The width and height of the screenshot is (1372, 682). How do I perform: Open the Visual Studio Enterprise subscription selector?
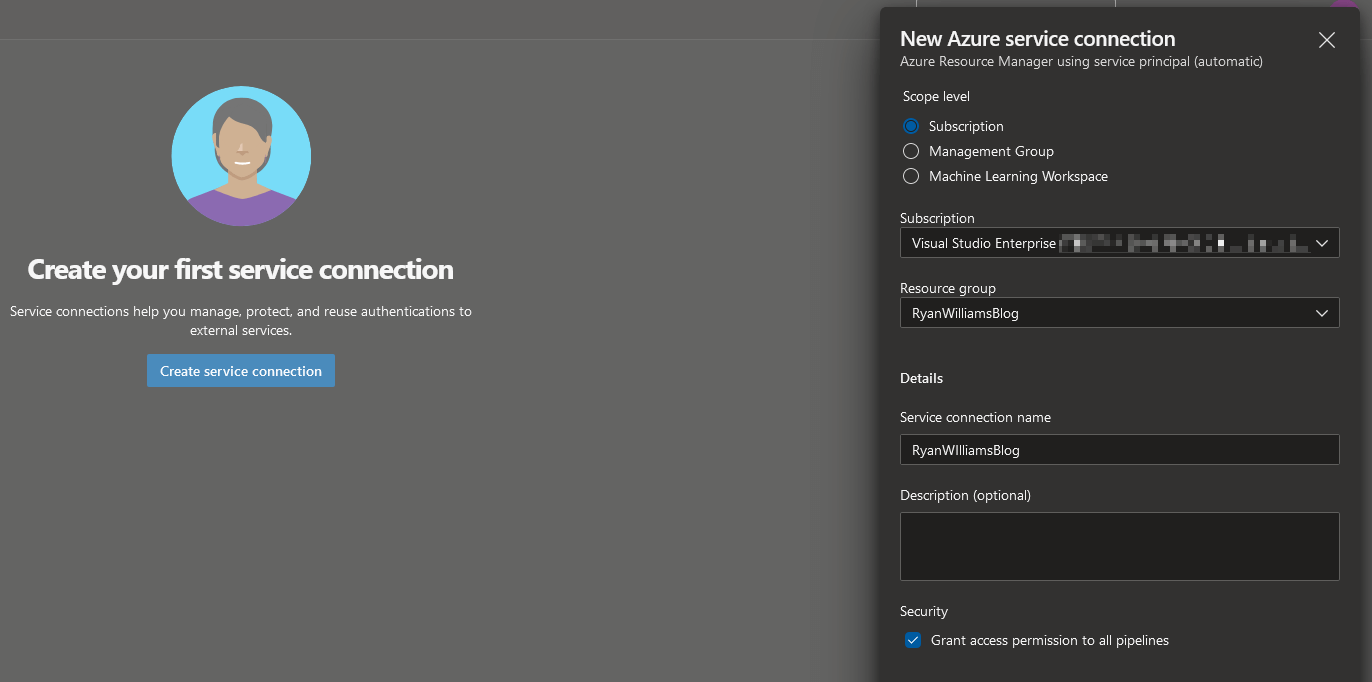(x=1119, y=242)
